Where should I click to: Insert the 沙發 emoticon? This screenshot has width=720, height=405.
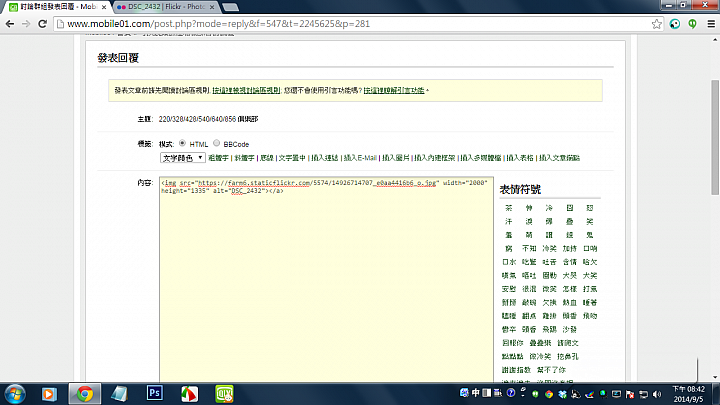[569, 330]
